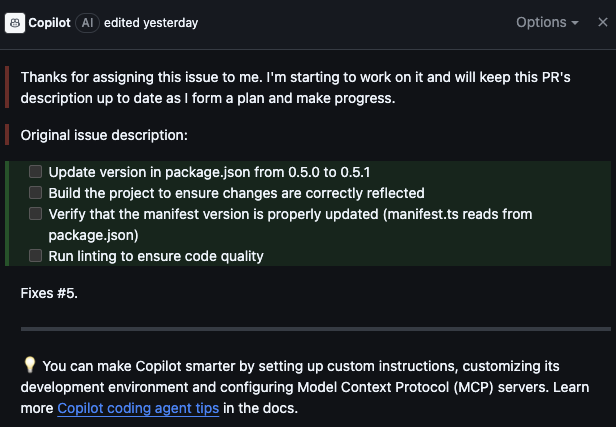Click the Thanks for assigning paragraph

coord(295,88)
